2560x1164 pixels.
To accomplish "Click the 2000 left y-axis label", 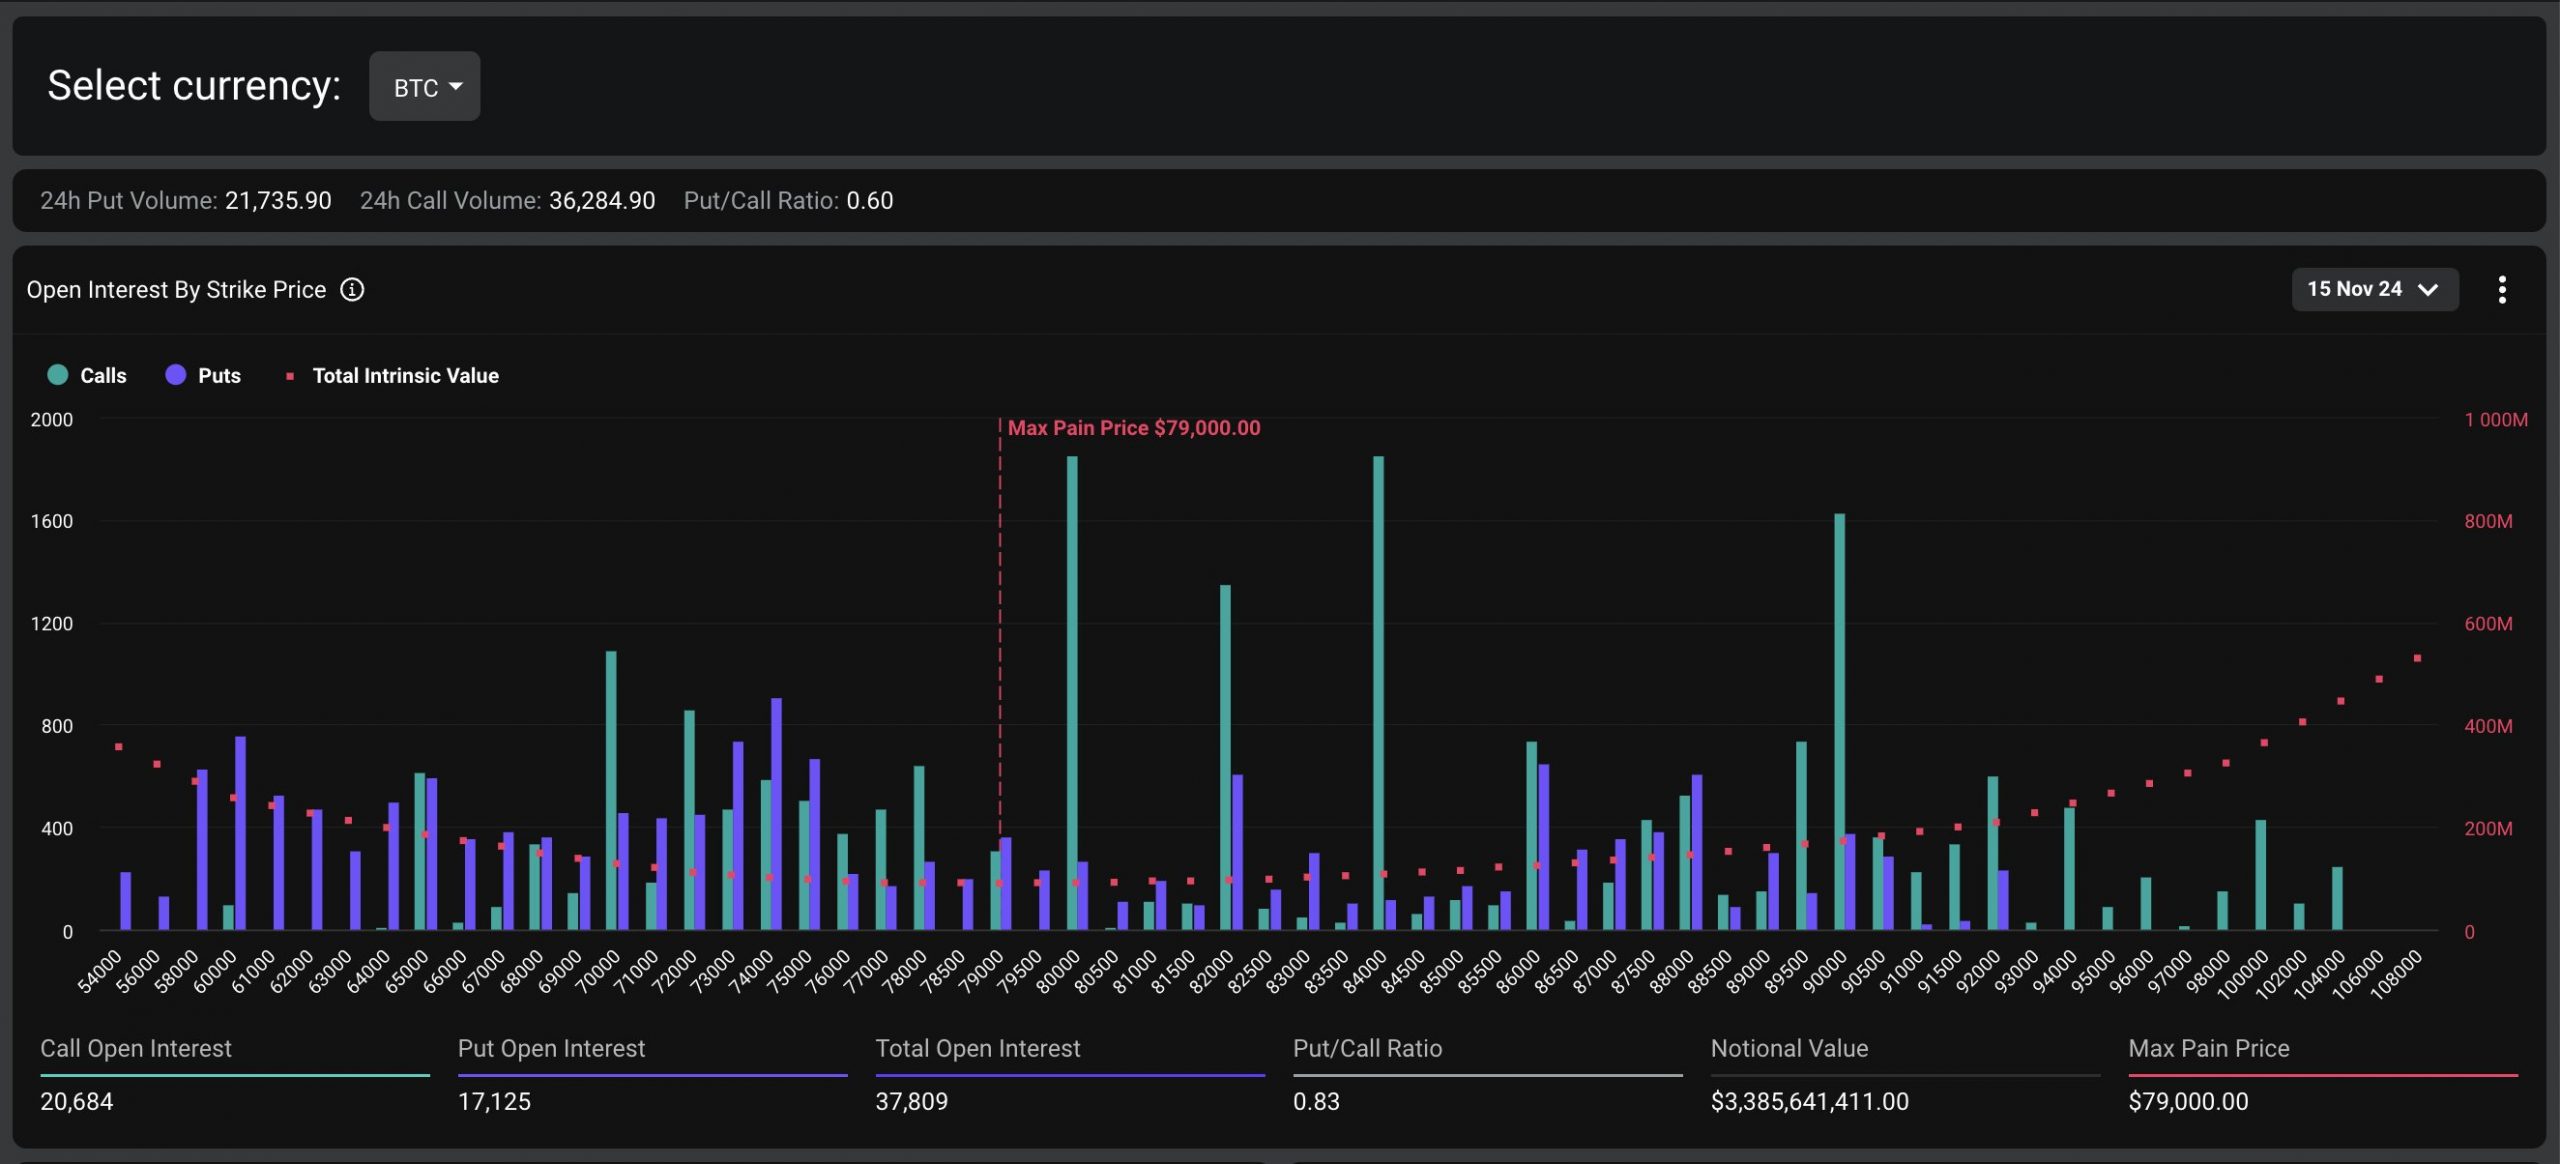I will (52, 420).
